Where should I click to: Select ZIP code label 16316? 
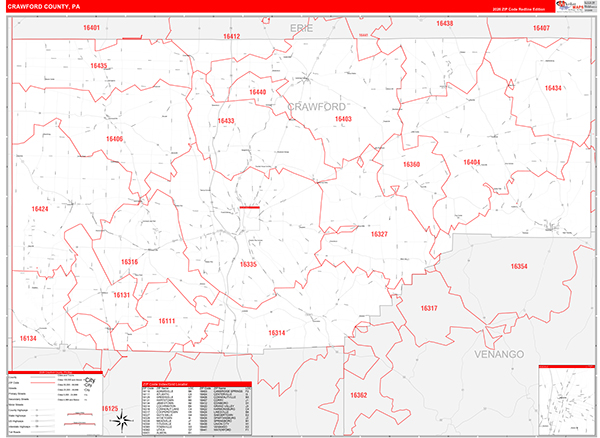[x=129, y=262]
